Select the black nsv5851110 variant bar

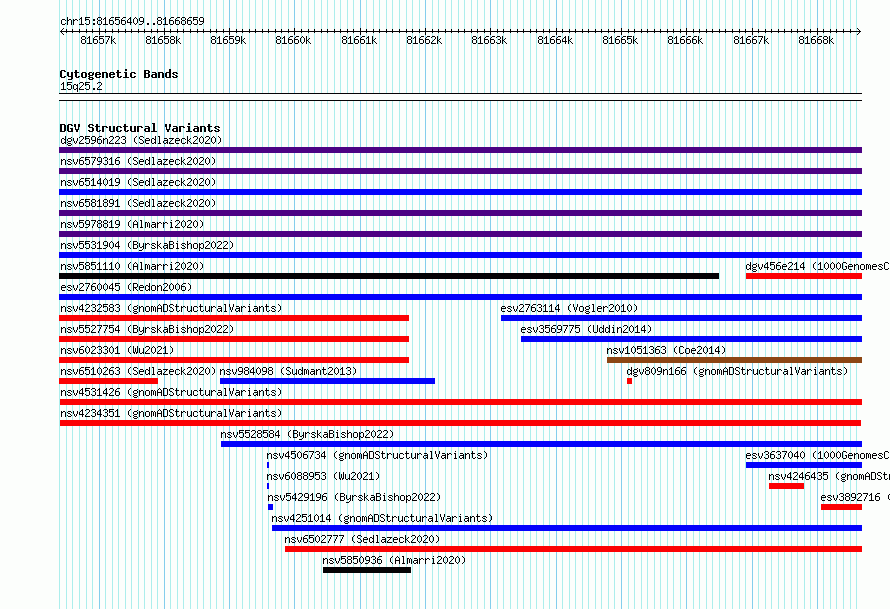[x=389, y=276]
